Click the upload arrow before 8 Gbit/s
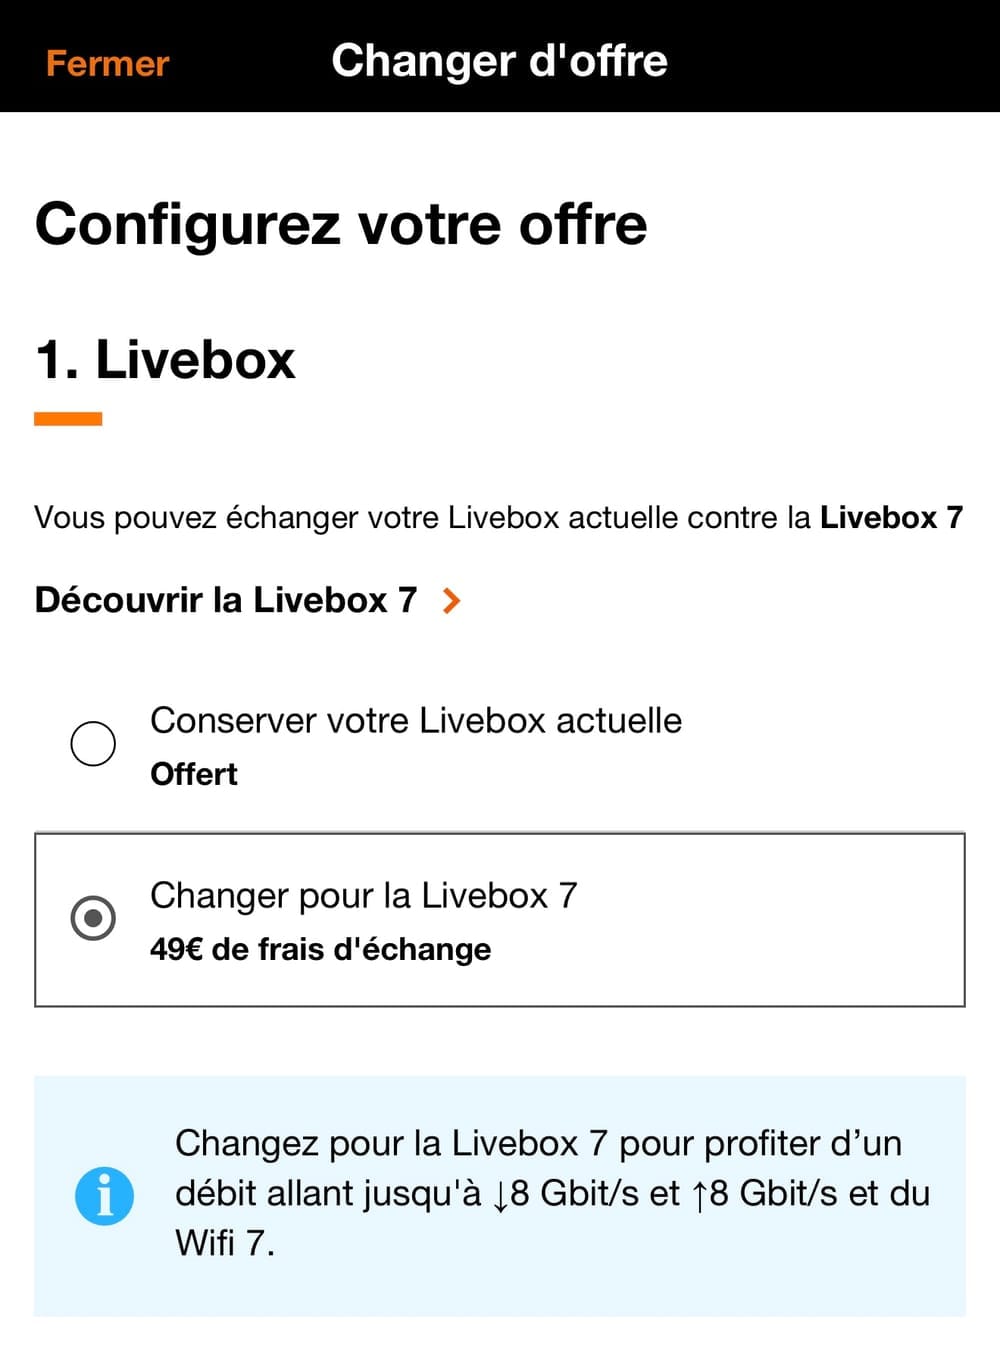This screenshot has height=1369, width=1000. coord(699,1194)
